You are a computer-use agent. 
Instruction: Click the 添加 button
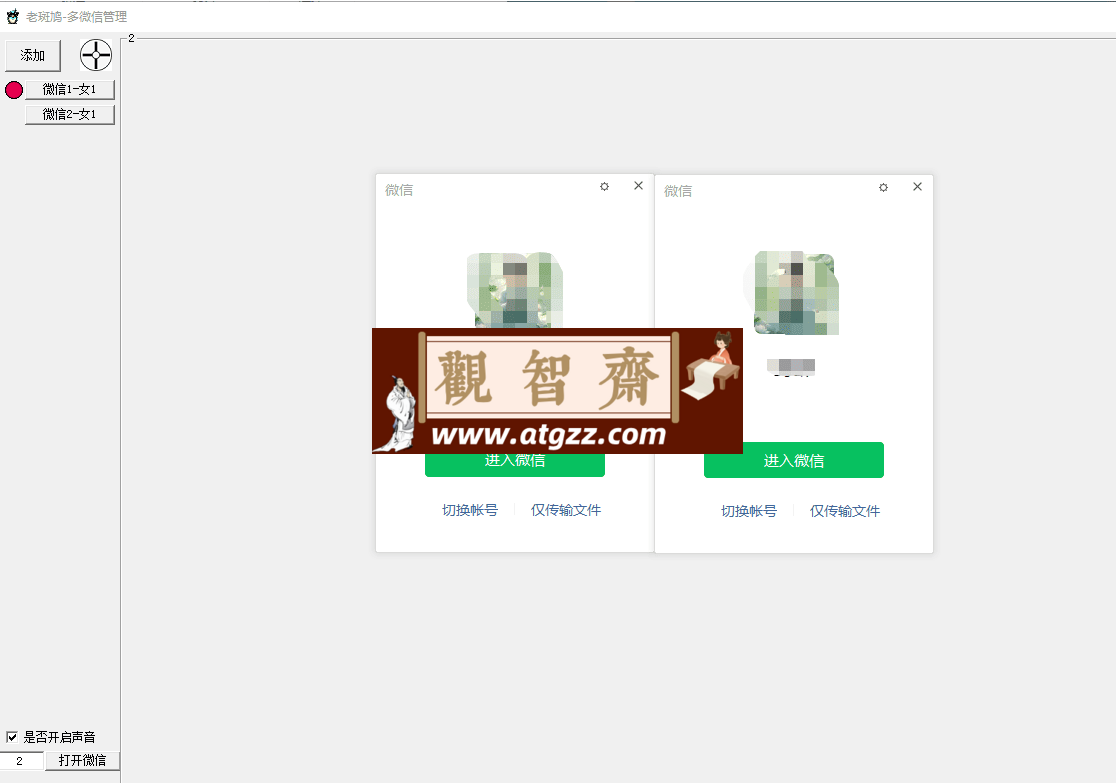pyautogui.click(x=33, y=56)
